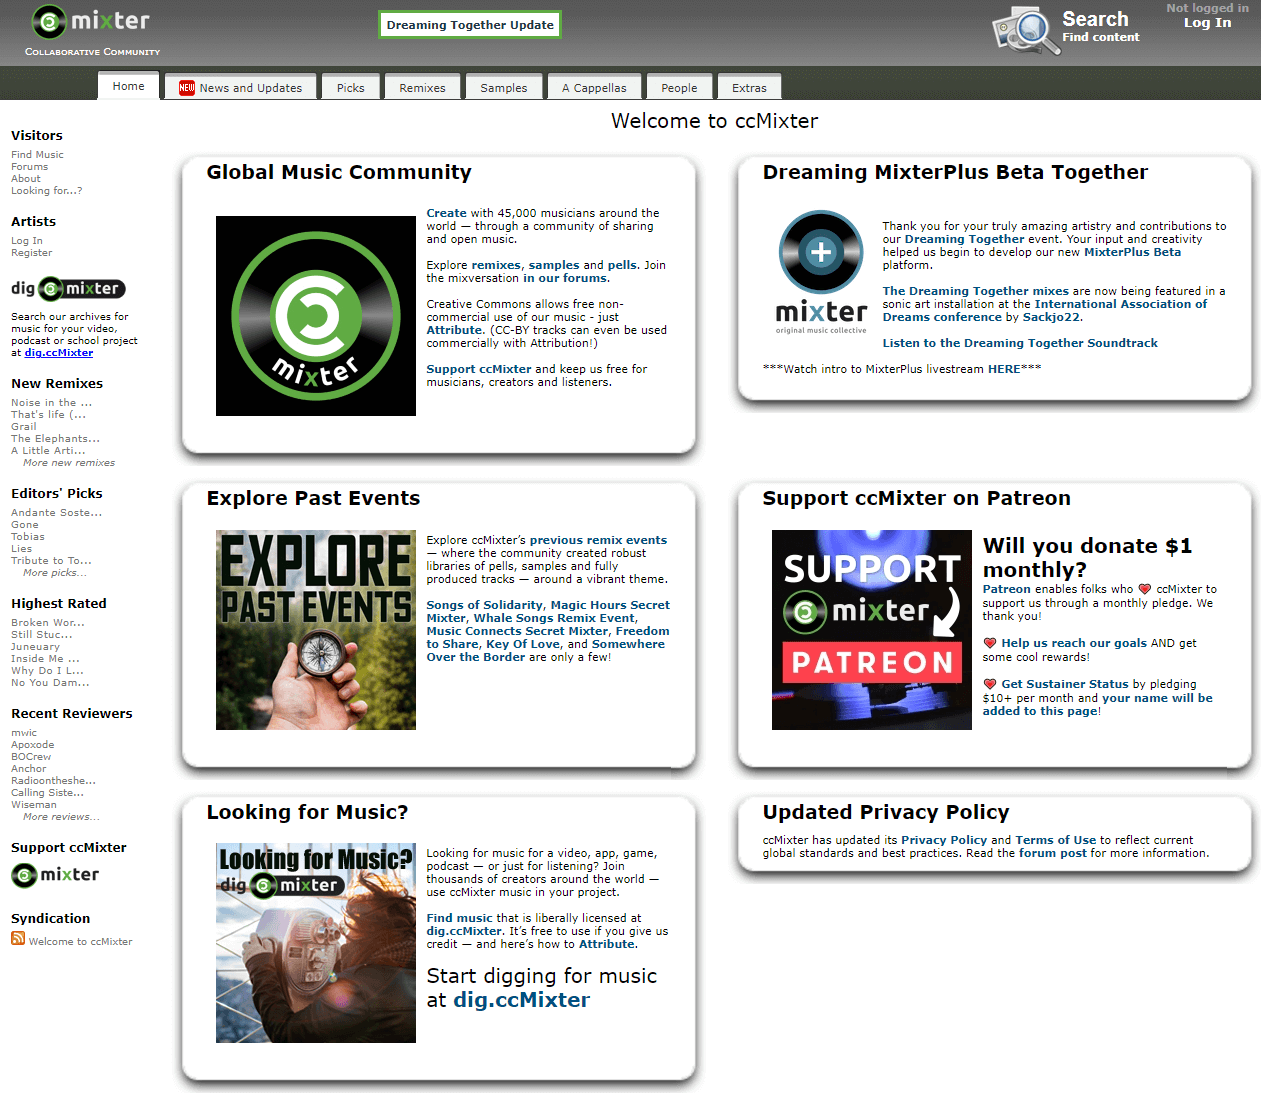Open the Support Mixter Patreon image
This screenshot has width=1261, height=1093.
pyautogui.click(x=872, y=630)
